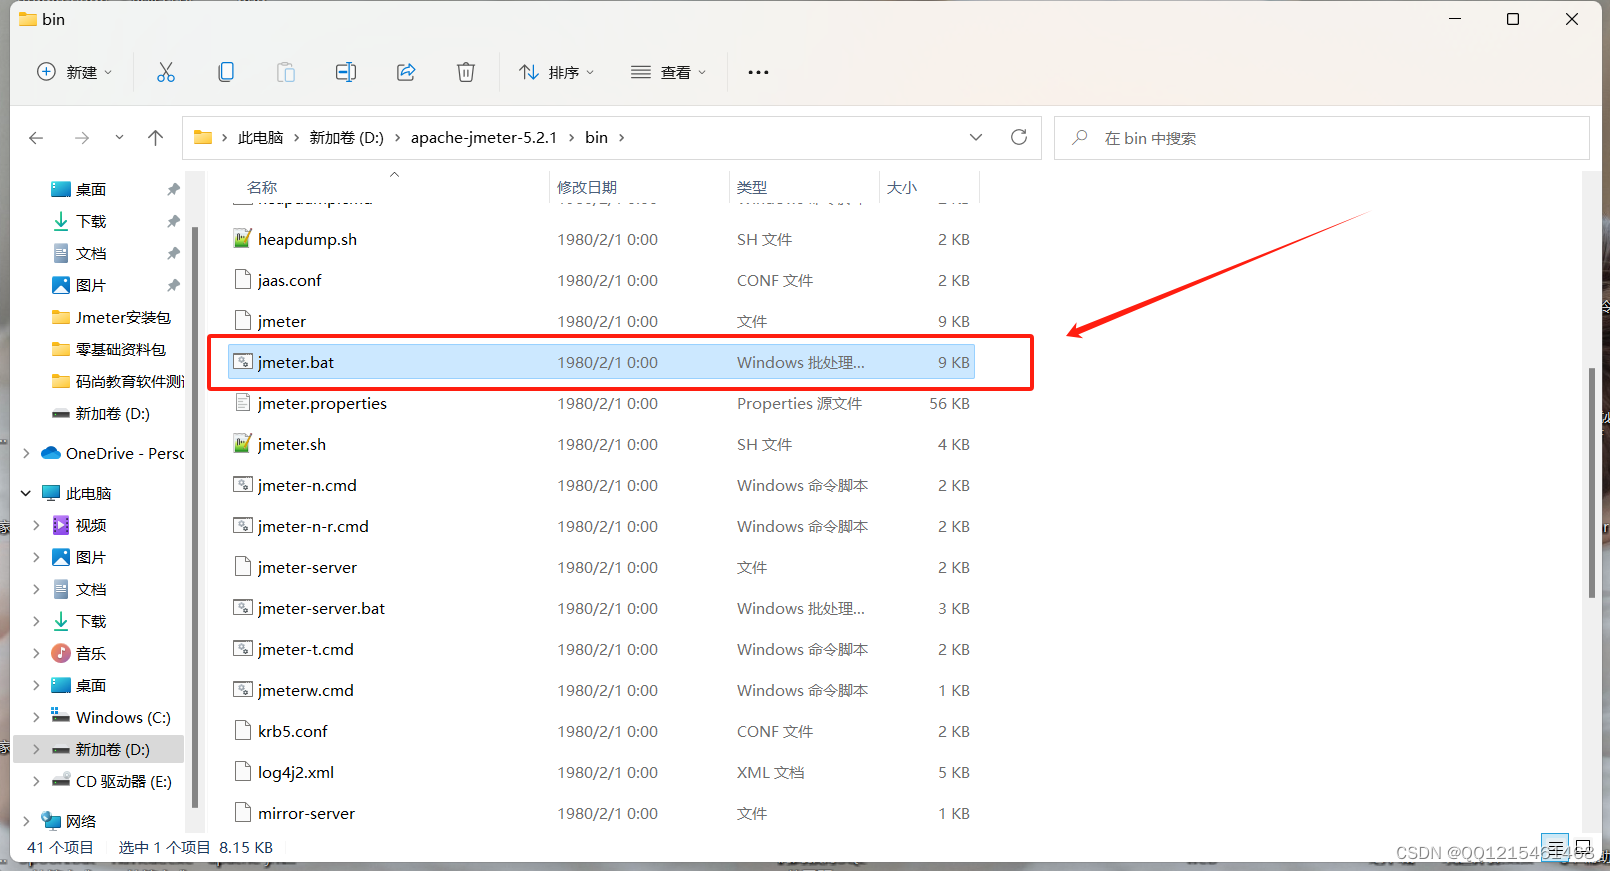Go back with the back arrow

point(36,138)
